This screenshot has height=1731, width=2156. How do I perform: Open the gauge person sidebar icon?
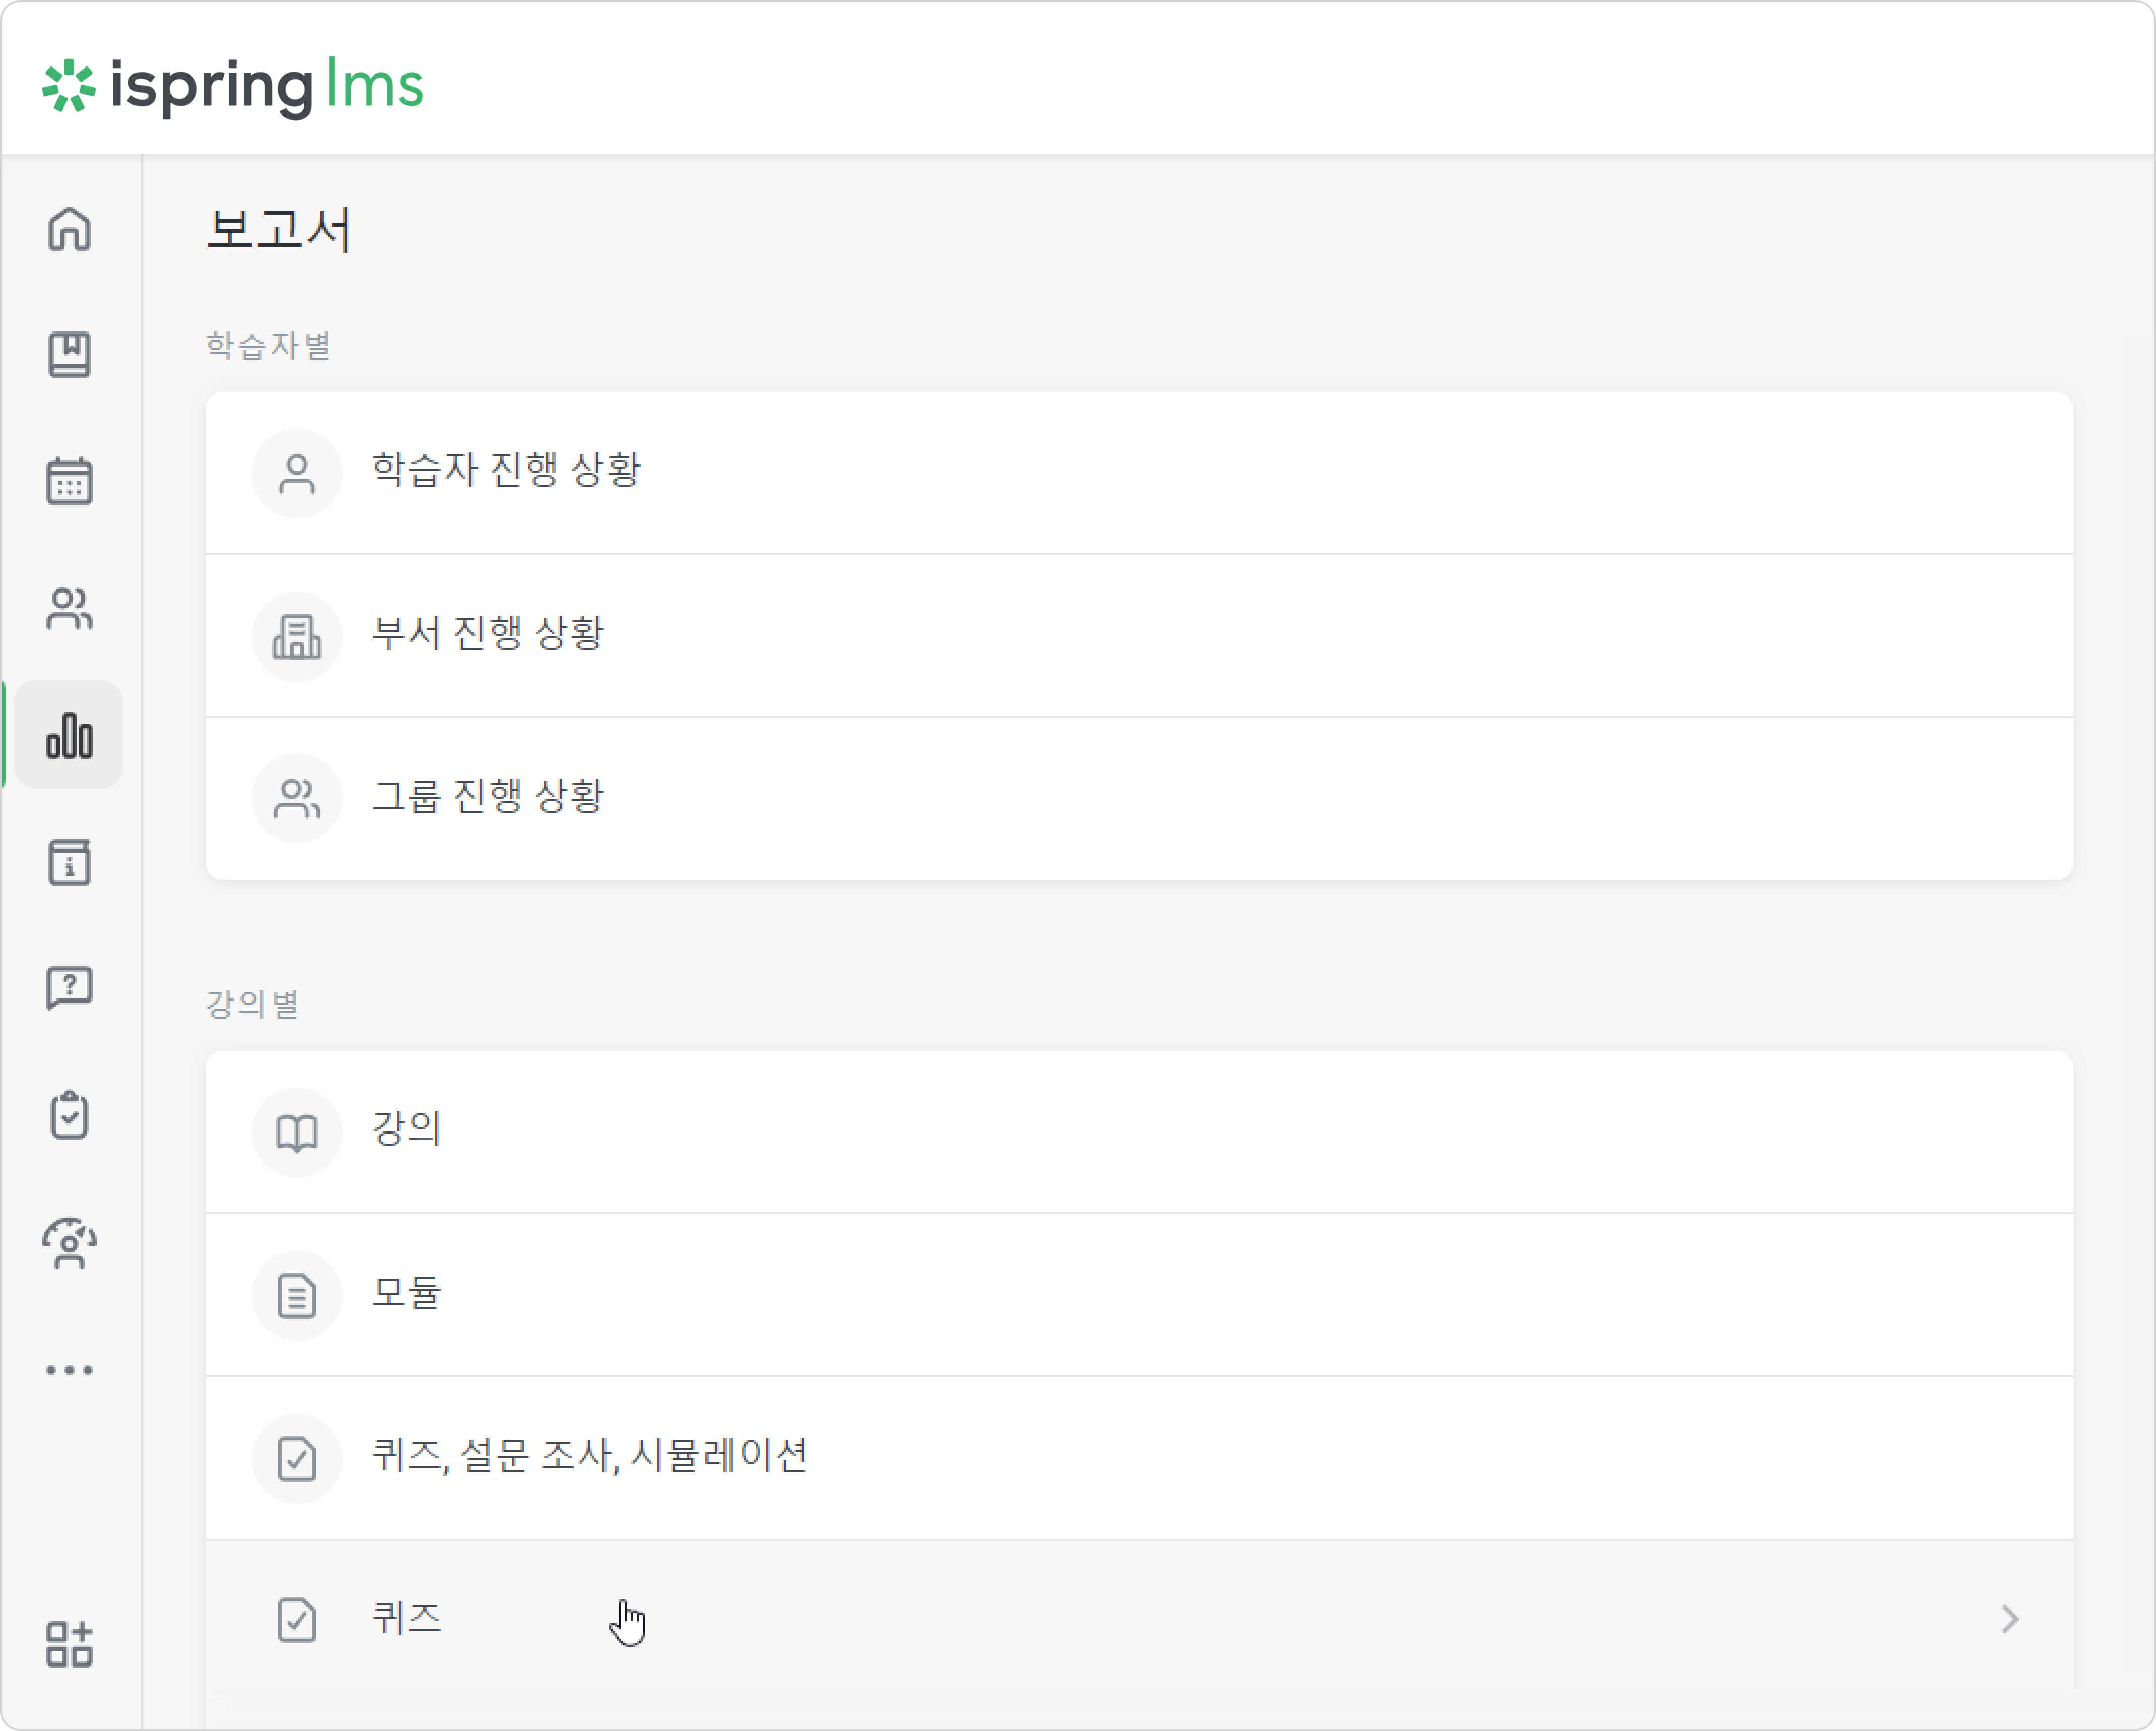point(69,1243)
